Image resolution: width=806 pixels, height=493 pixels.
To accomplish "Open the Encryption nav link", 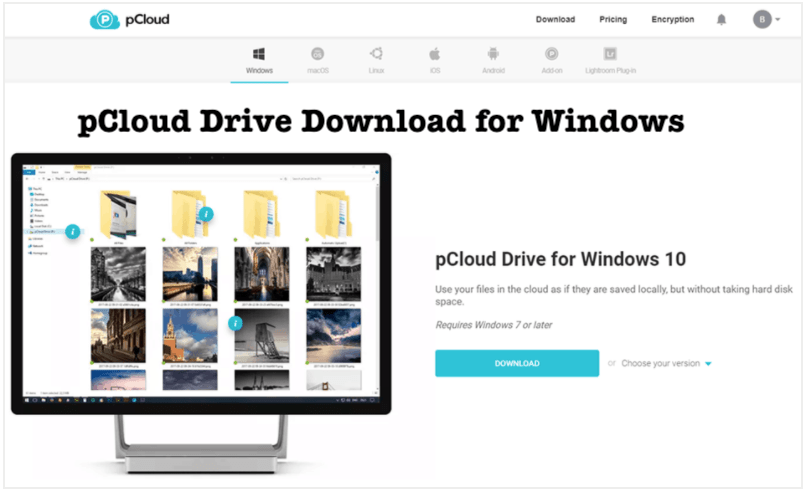I will click(x=672, y=20).
